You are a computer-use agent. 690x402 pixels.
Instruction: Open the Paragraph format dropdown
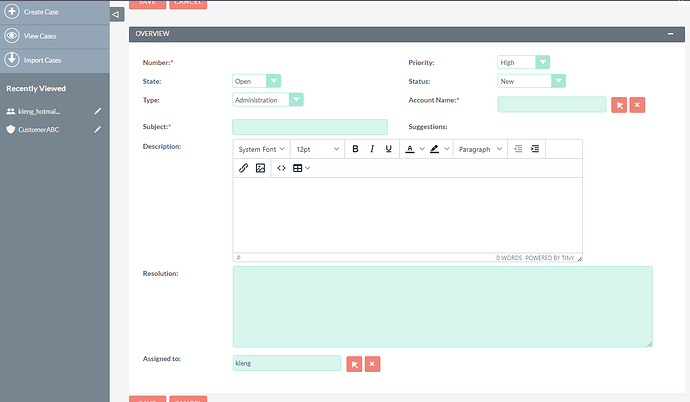coord(480,149)
